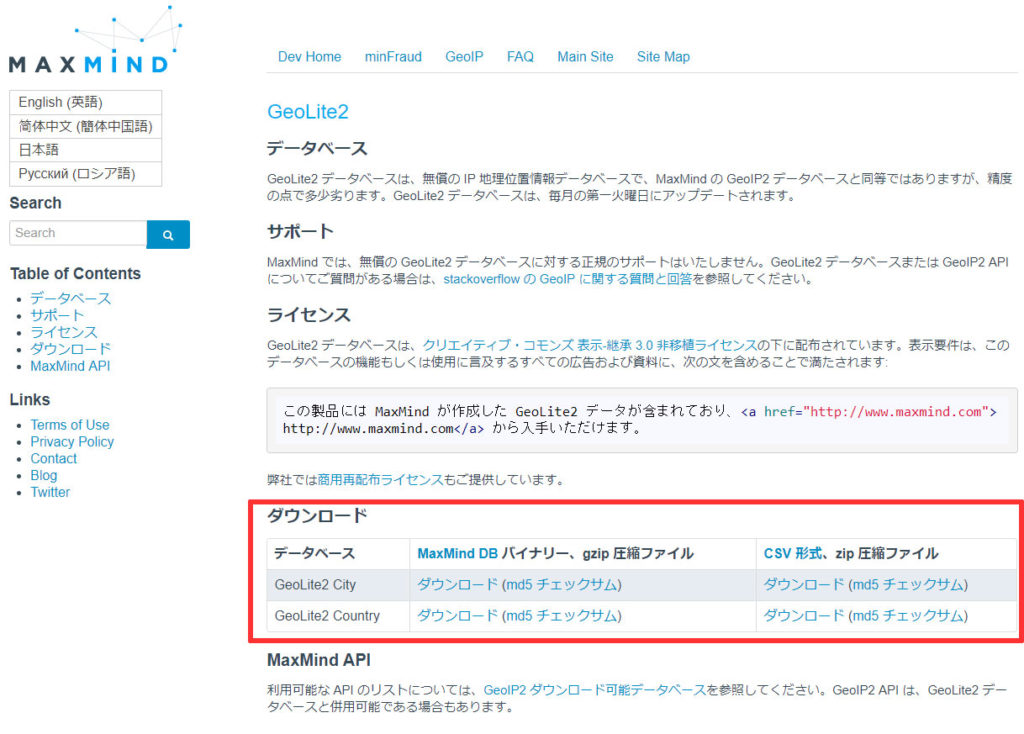Open the Twitter link

[50, 492]
